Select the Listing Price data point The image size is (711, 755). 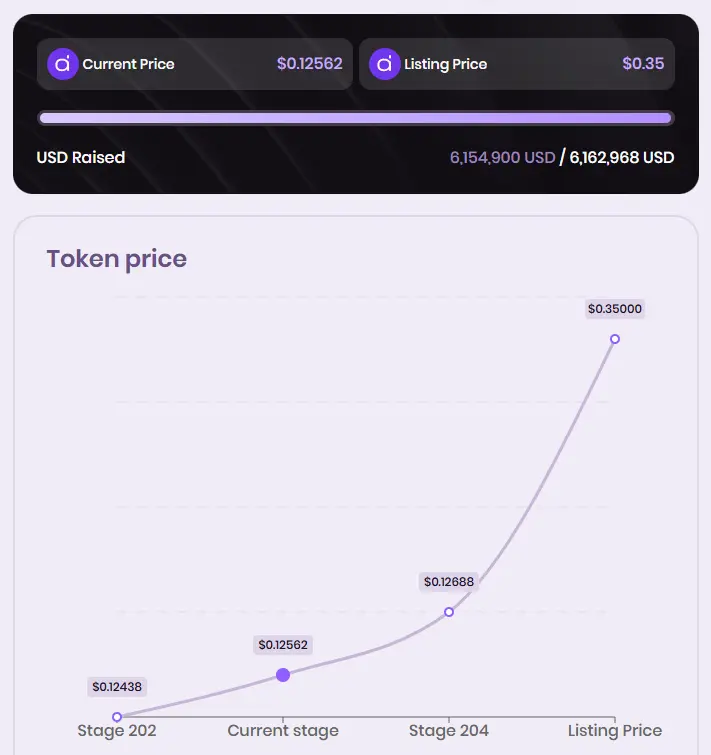pos(615,339)
